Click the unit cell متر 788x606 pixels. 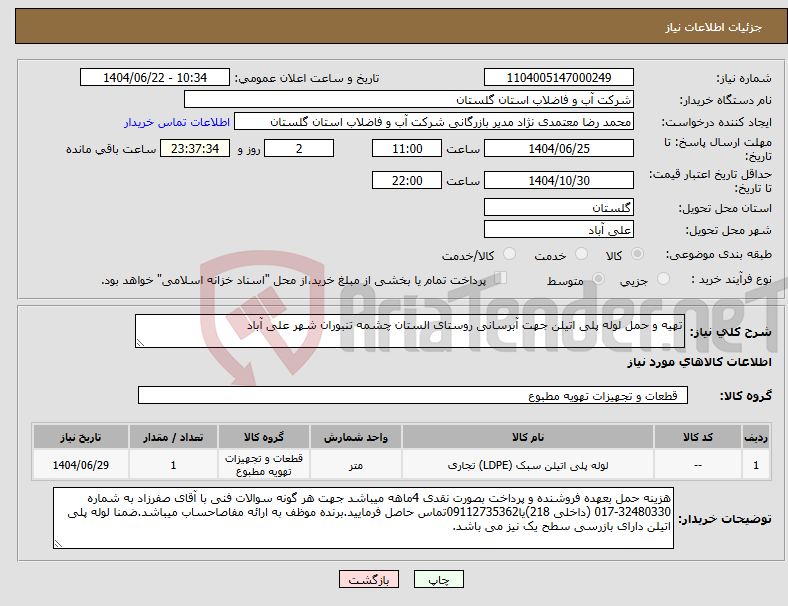click(356, 465)
